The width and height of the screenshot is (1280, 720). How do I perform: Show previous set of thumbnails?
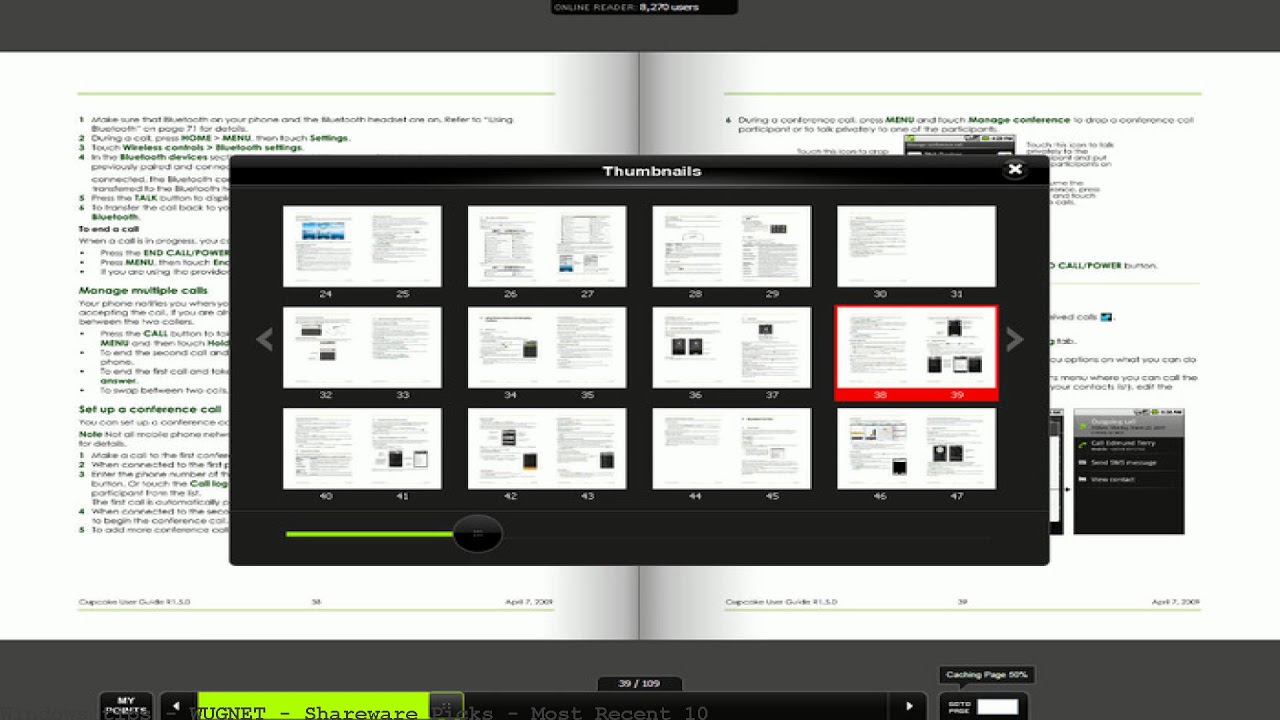[x=264, y=339]
